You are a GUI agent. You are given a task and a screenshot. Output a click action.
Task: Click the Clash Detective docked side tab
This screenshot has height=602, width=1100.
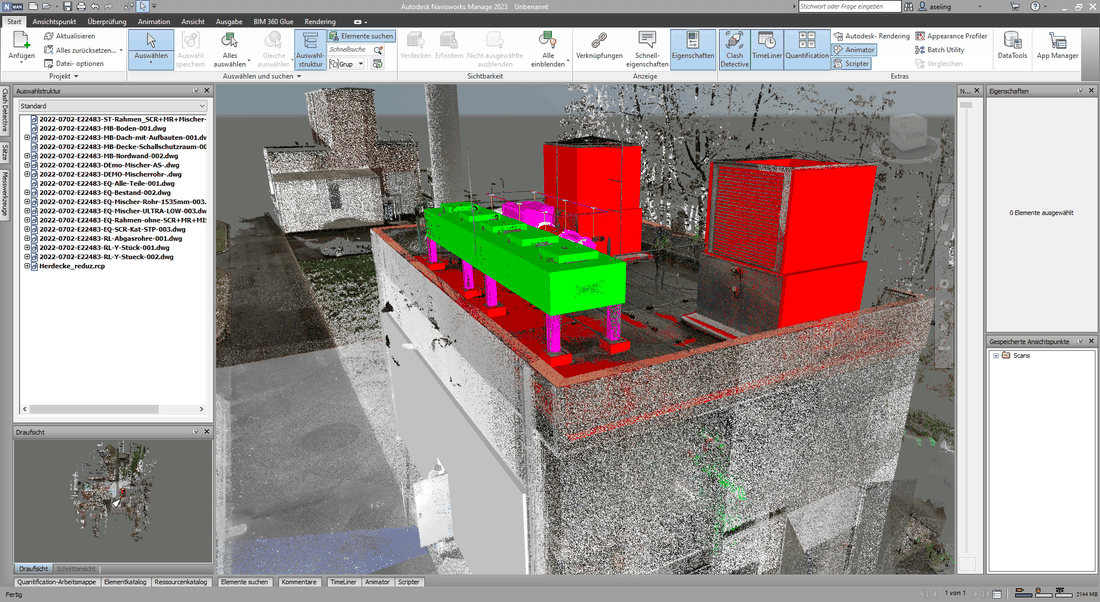4,110
